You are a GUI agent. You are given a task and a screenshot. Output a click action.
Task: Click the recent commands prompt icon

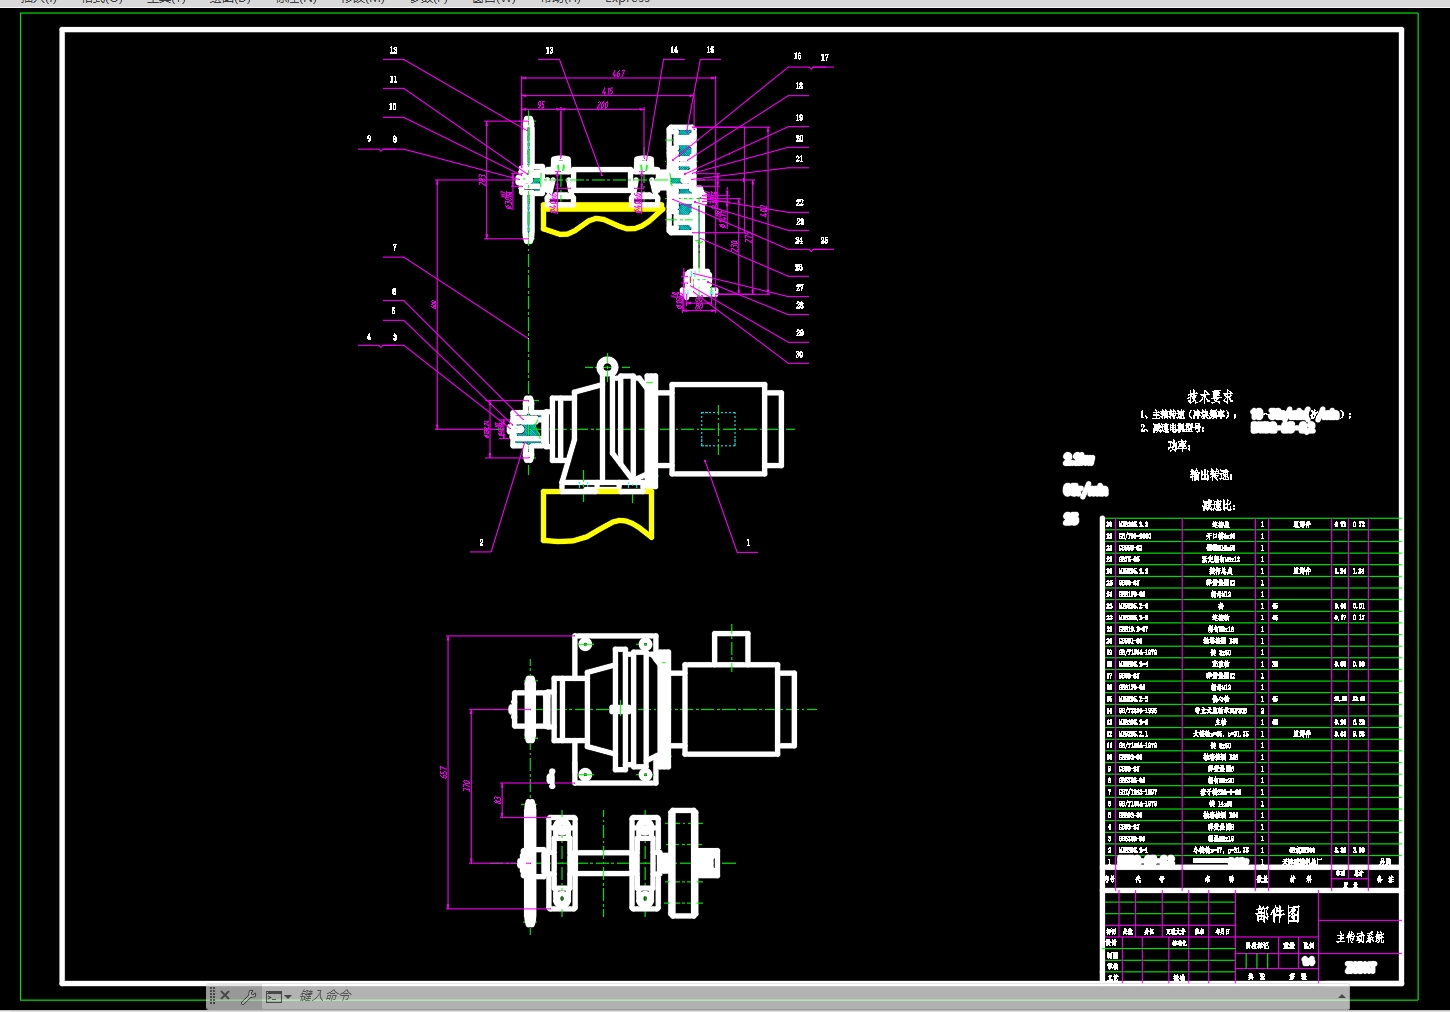click(273, 997)
